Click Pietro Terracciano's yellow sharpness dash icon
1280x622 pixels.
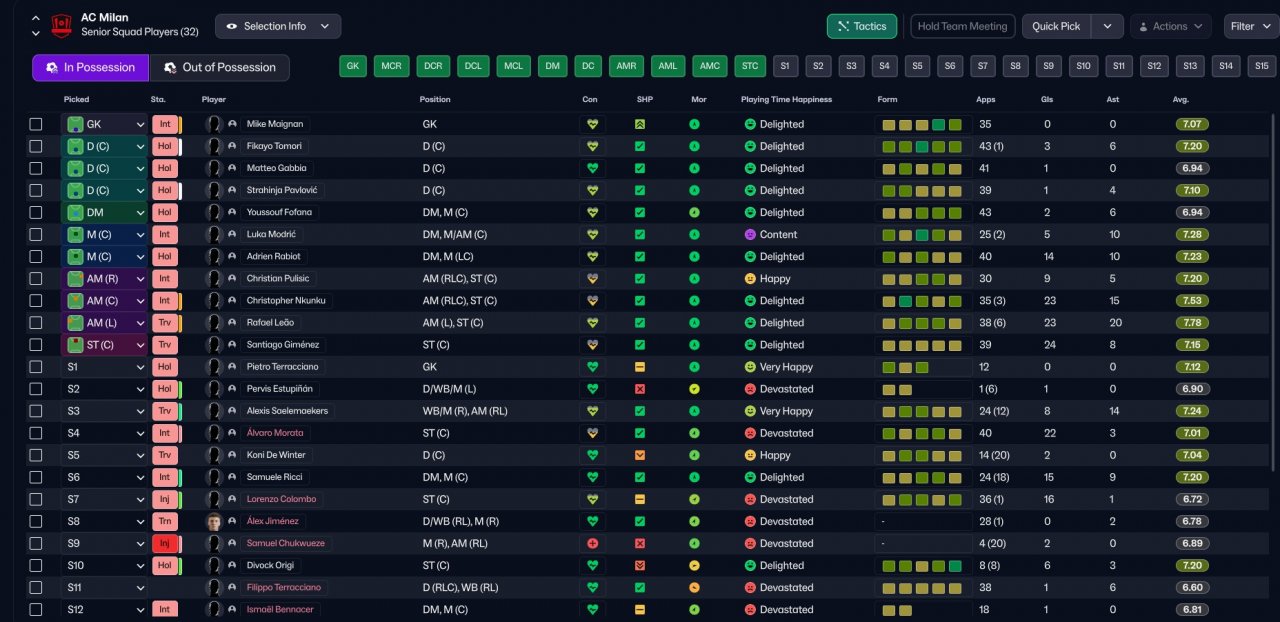pyautogui.click(x=640, y=367)
